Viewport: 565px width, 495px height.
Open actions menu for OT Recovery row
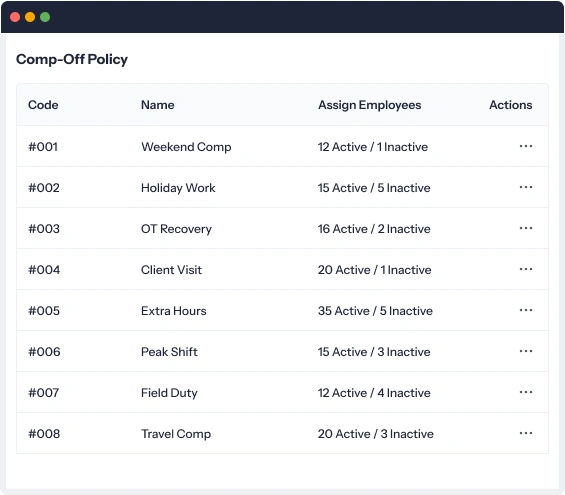tap(526, 228)
